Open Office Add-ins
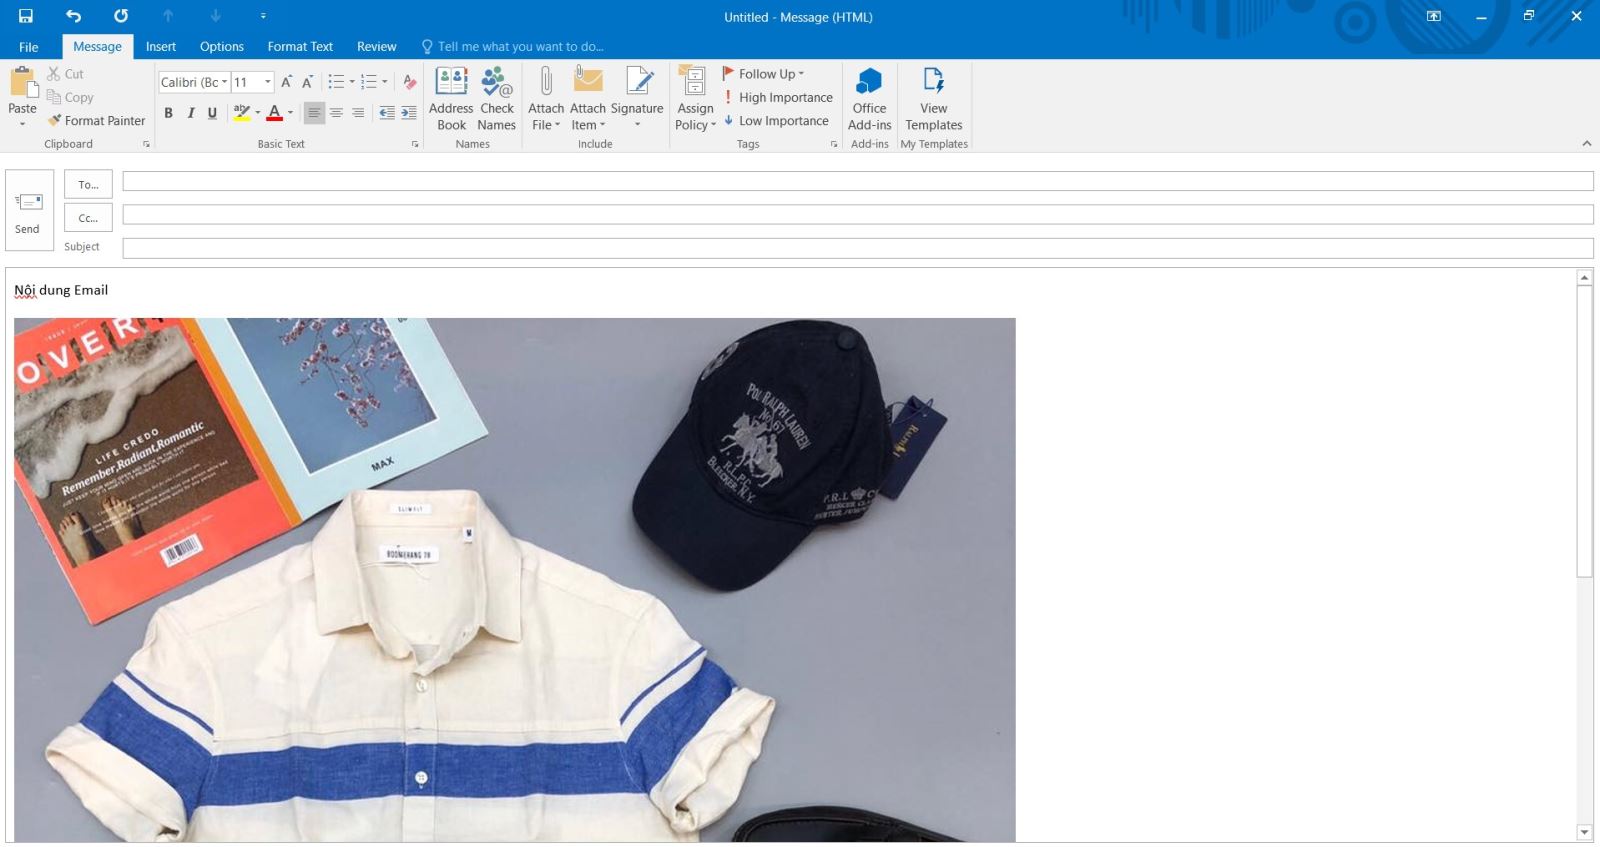The width and height of the screenshot is (1600, 847). click(869, 98)
